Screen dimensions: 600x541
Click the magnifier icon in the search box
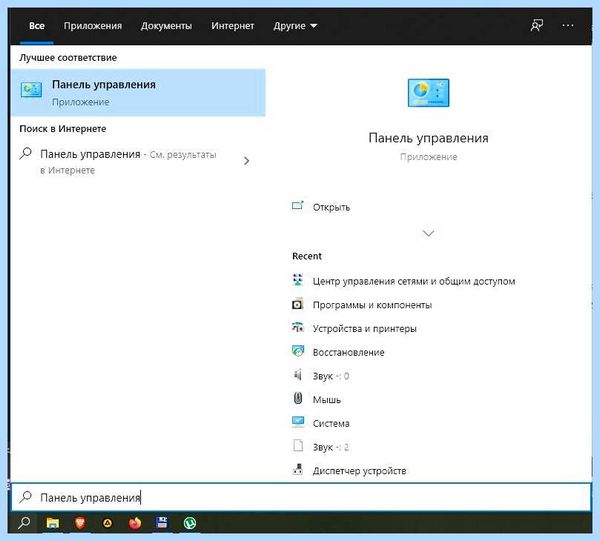(25, 497)
